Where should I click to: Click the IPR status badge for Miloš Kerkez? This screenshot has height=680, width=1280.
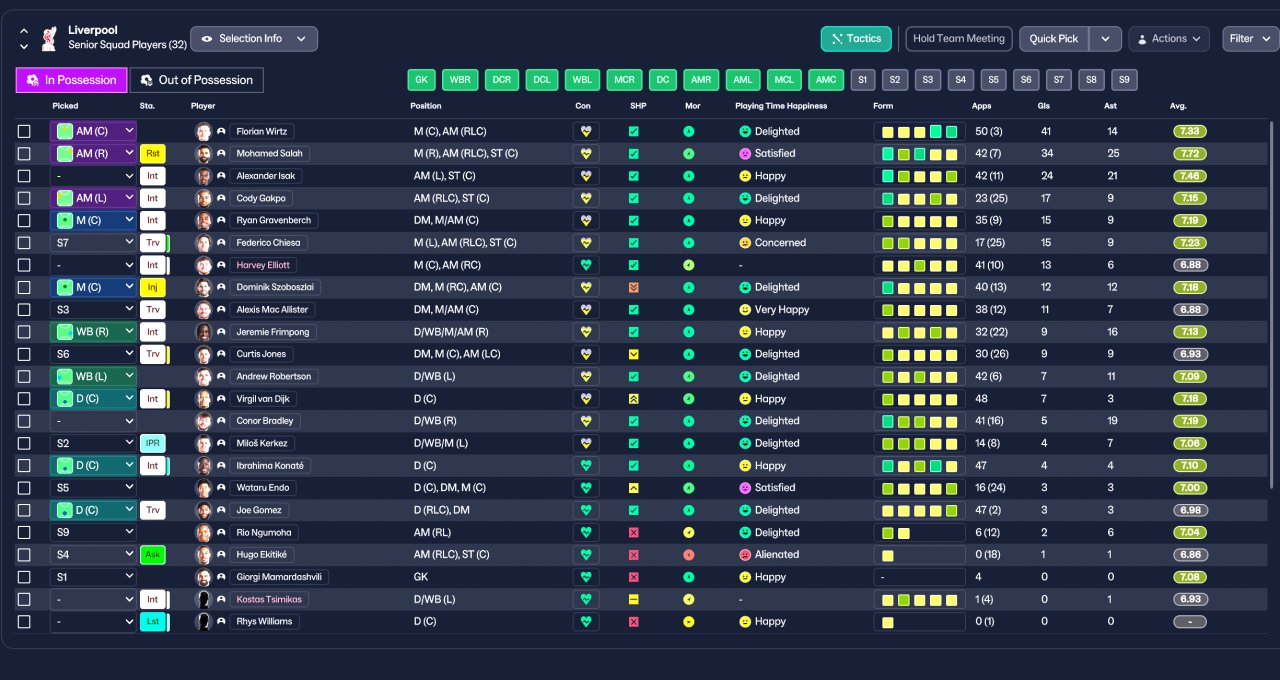152,443
